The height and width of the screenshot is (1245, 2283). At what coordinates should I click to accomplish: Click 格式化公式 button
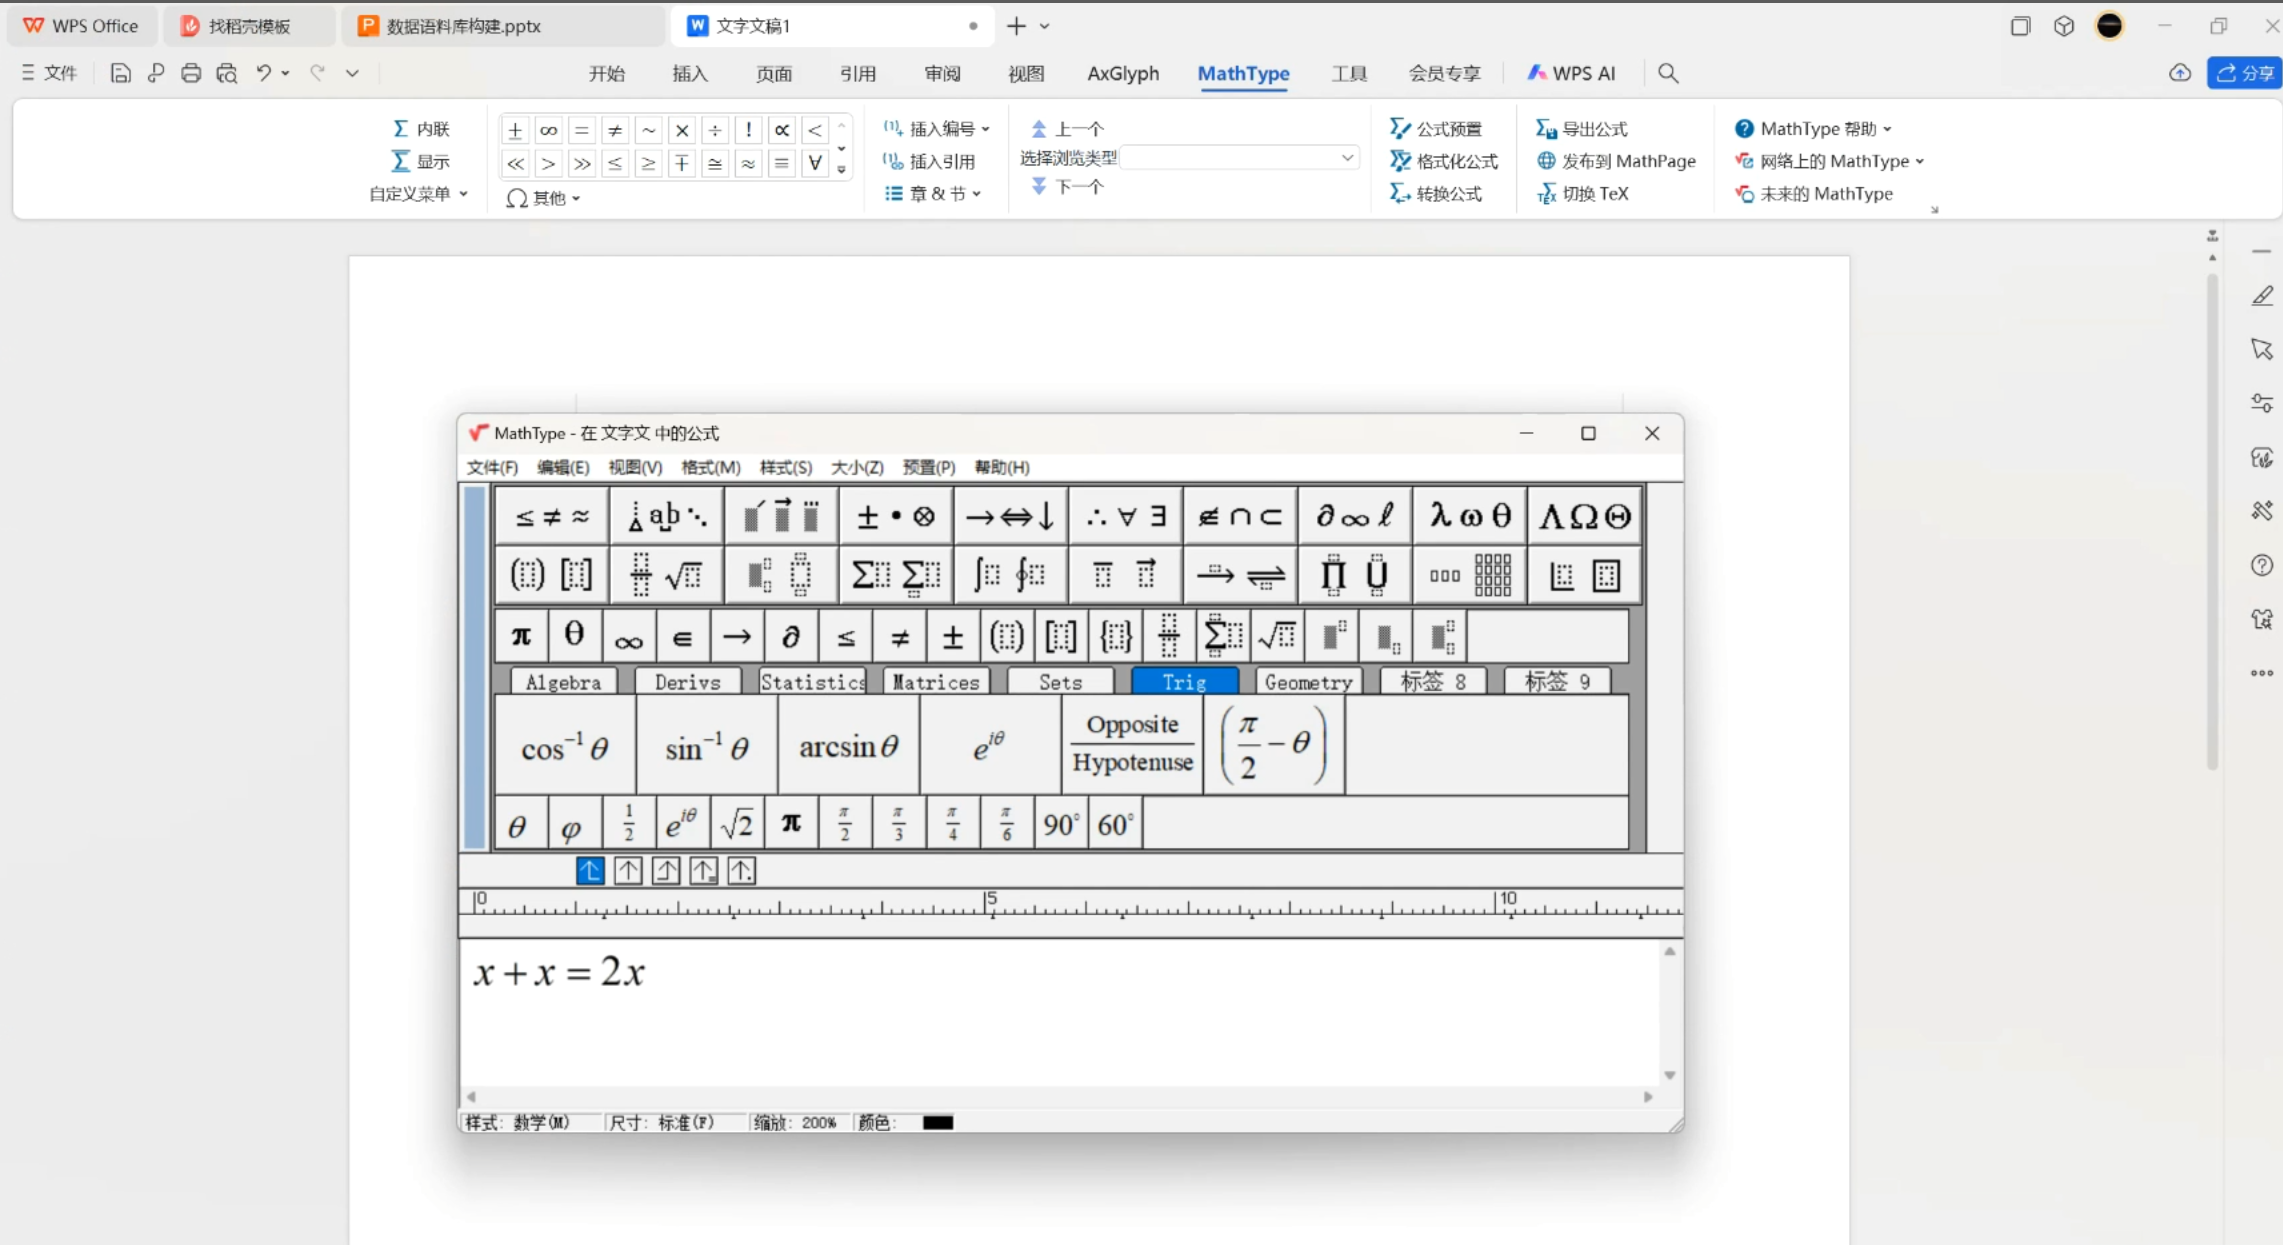click(1444, 161)
